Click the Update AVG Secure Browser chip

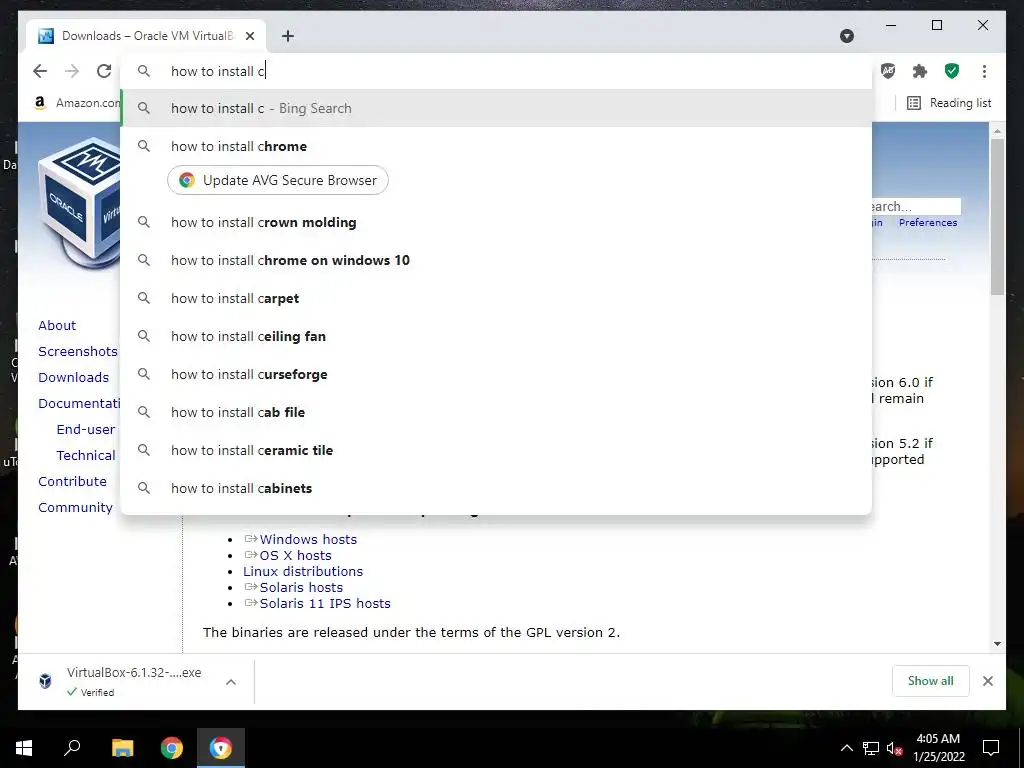[278, 180]
